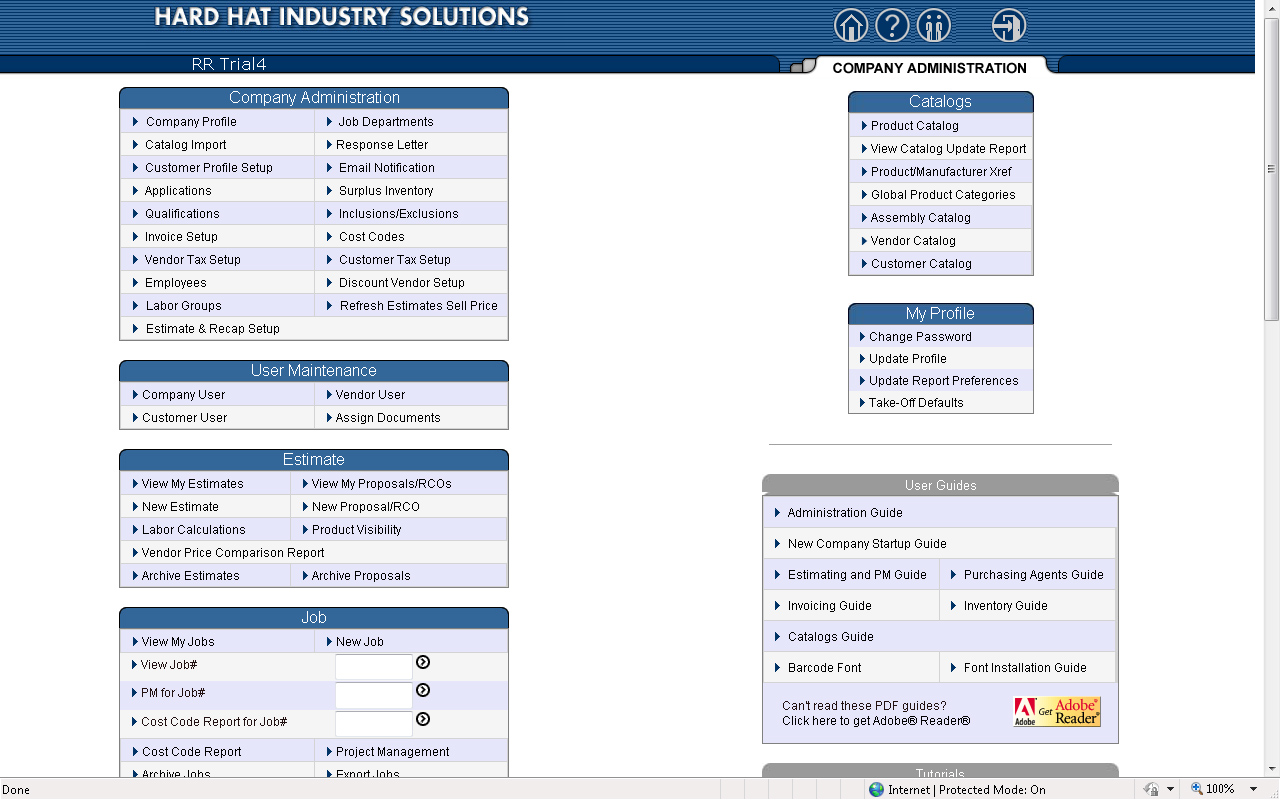This screenshot has width=1280, height=800.
Task: Start a New Estimate
Action: point(180,507)
